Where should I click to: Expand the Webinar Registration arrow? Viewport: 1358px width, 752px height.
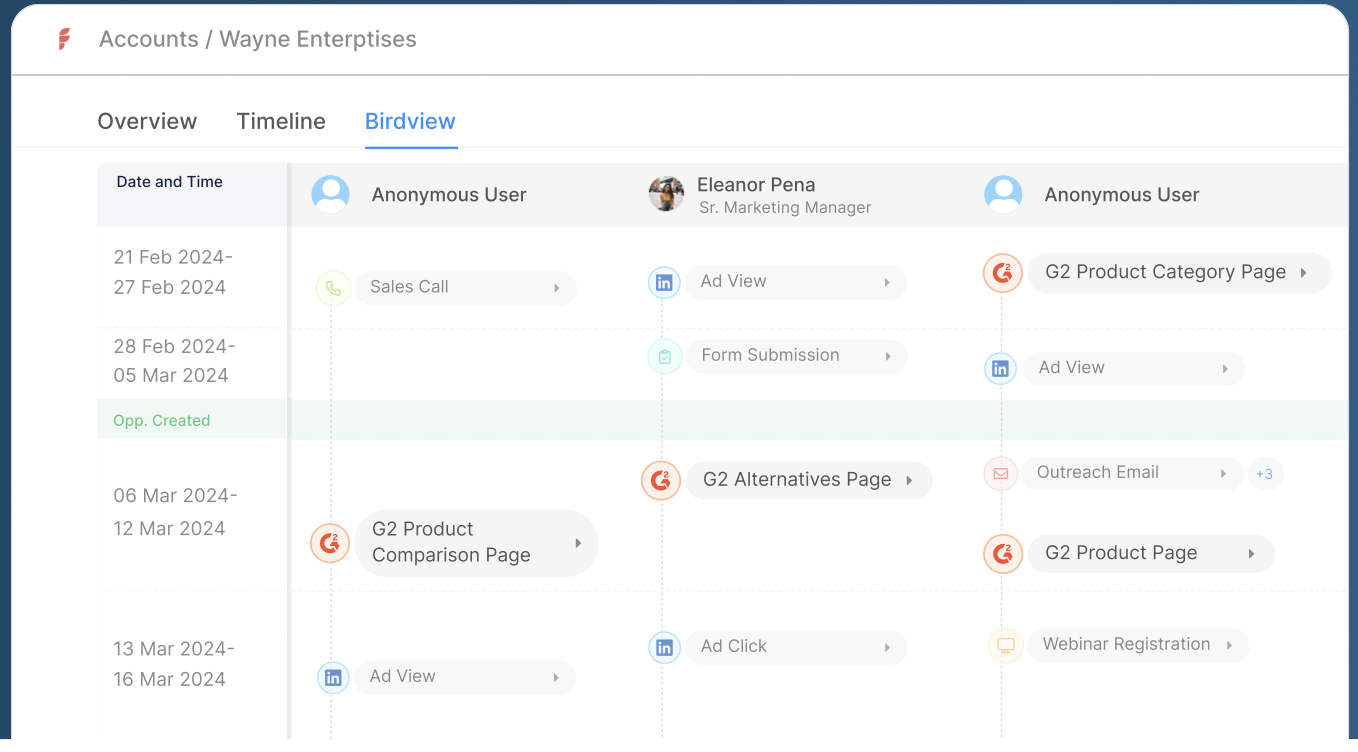(1229, 645)
